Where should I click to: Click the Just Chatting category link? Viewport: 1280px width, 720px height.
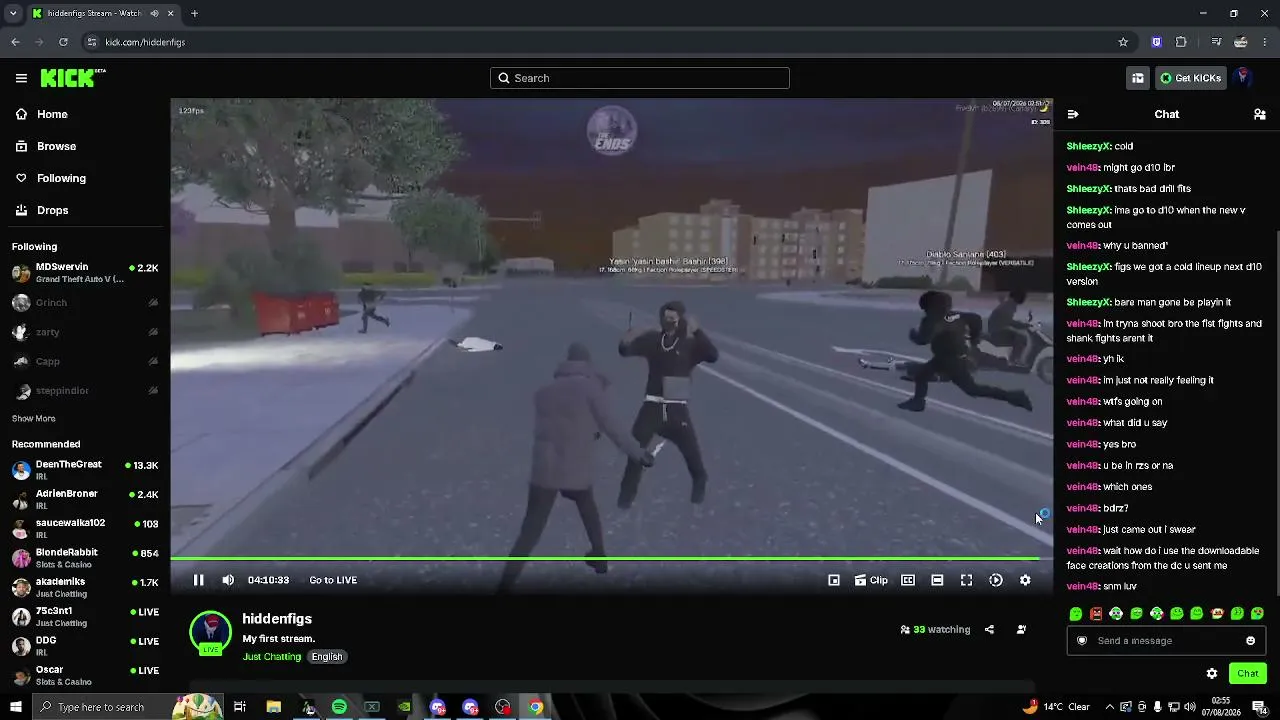(x=272, y=657)
